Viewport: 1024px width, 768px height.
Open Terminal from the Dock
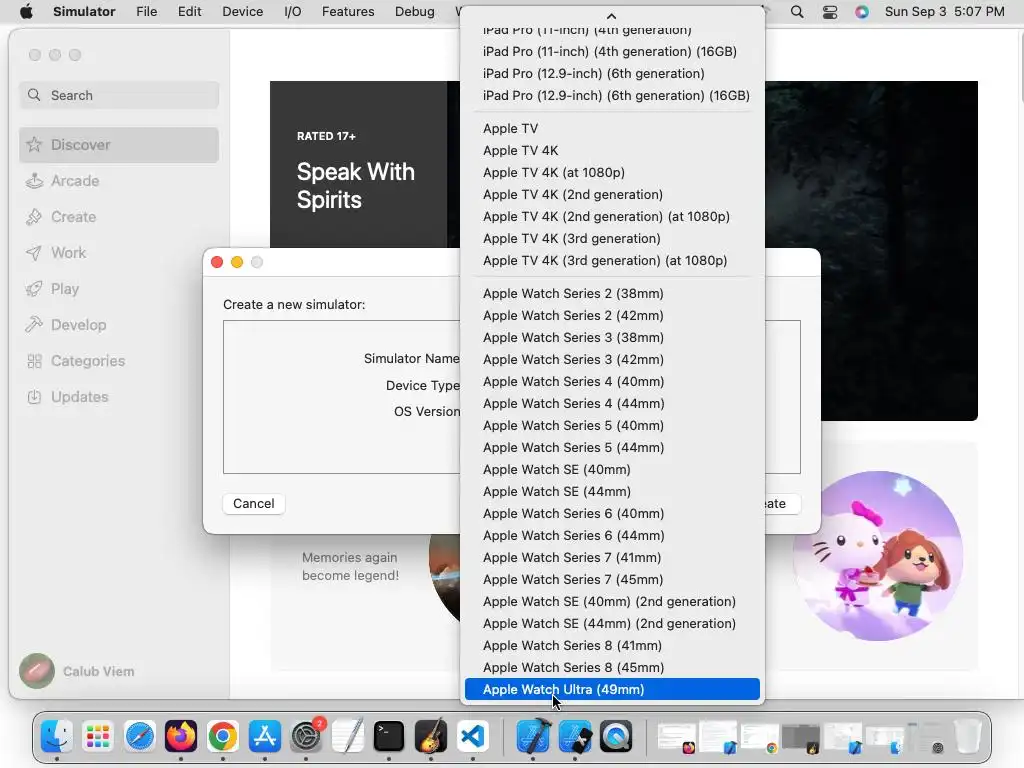point(389,737)
